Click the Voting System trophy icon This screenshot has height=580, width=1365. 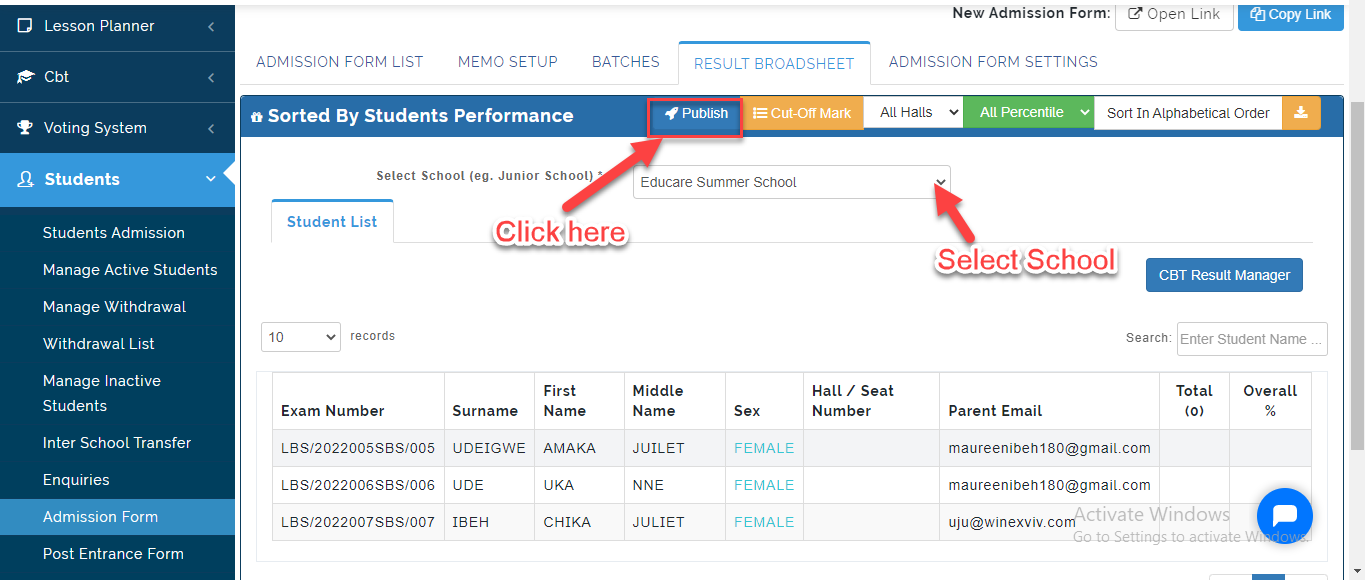pyautogui.click(x=25, y=128)
